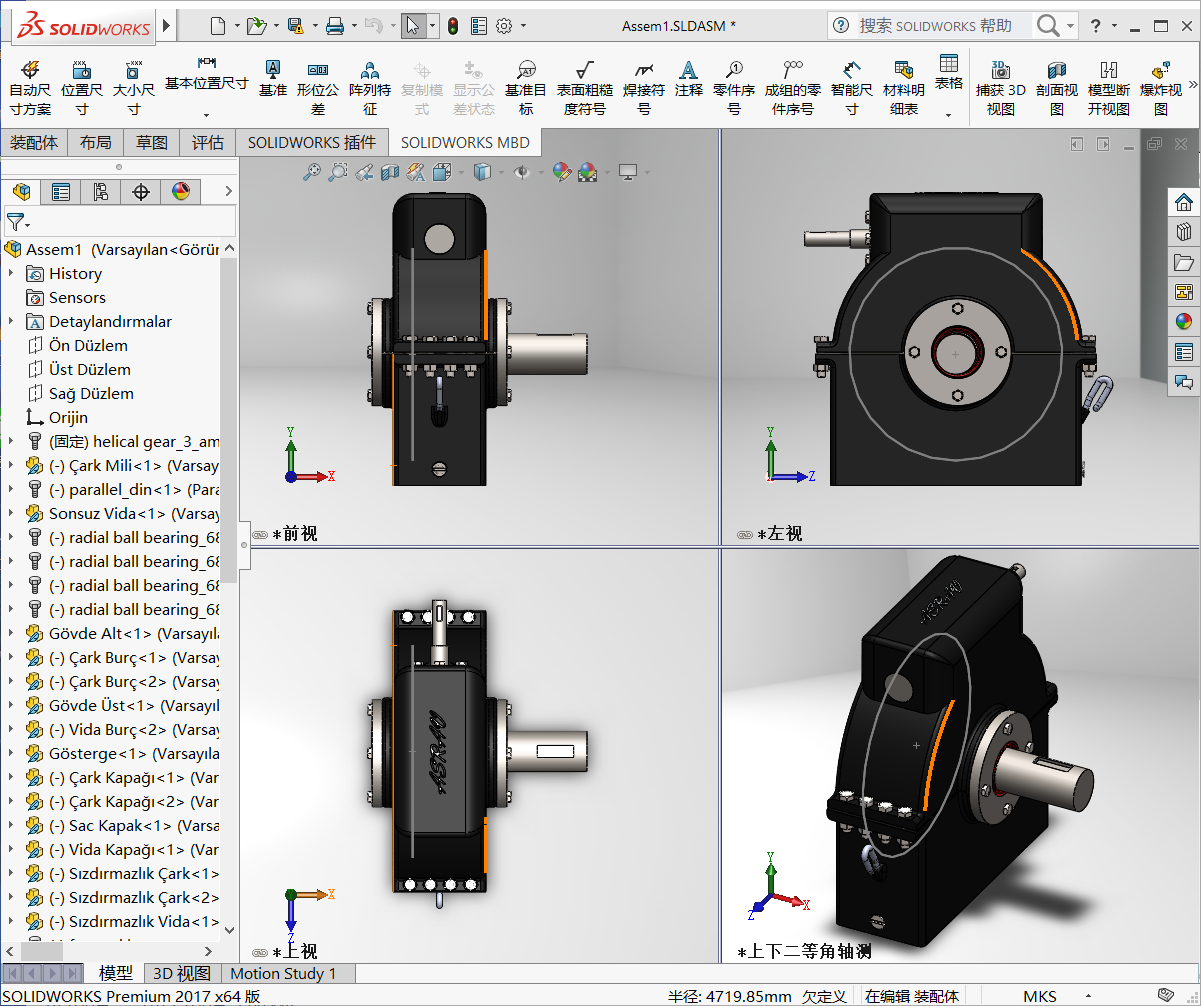Open the Section View (剖面视图) tool

point(1057,87)
